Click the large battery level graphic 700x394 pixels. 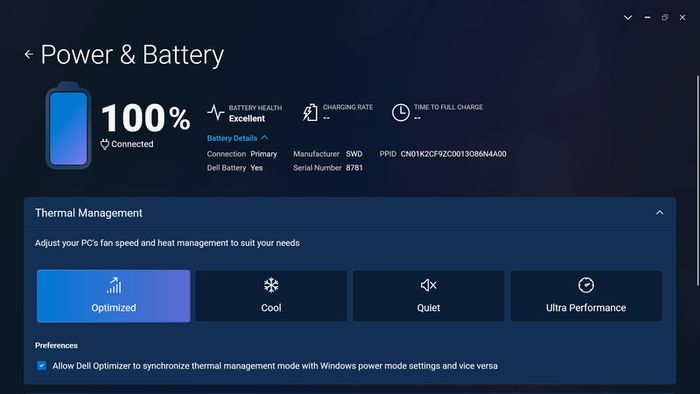(x=68, y=126)
